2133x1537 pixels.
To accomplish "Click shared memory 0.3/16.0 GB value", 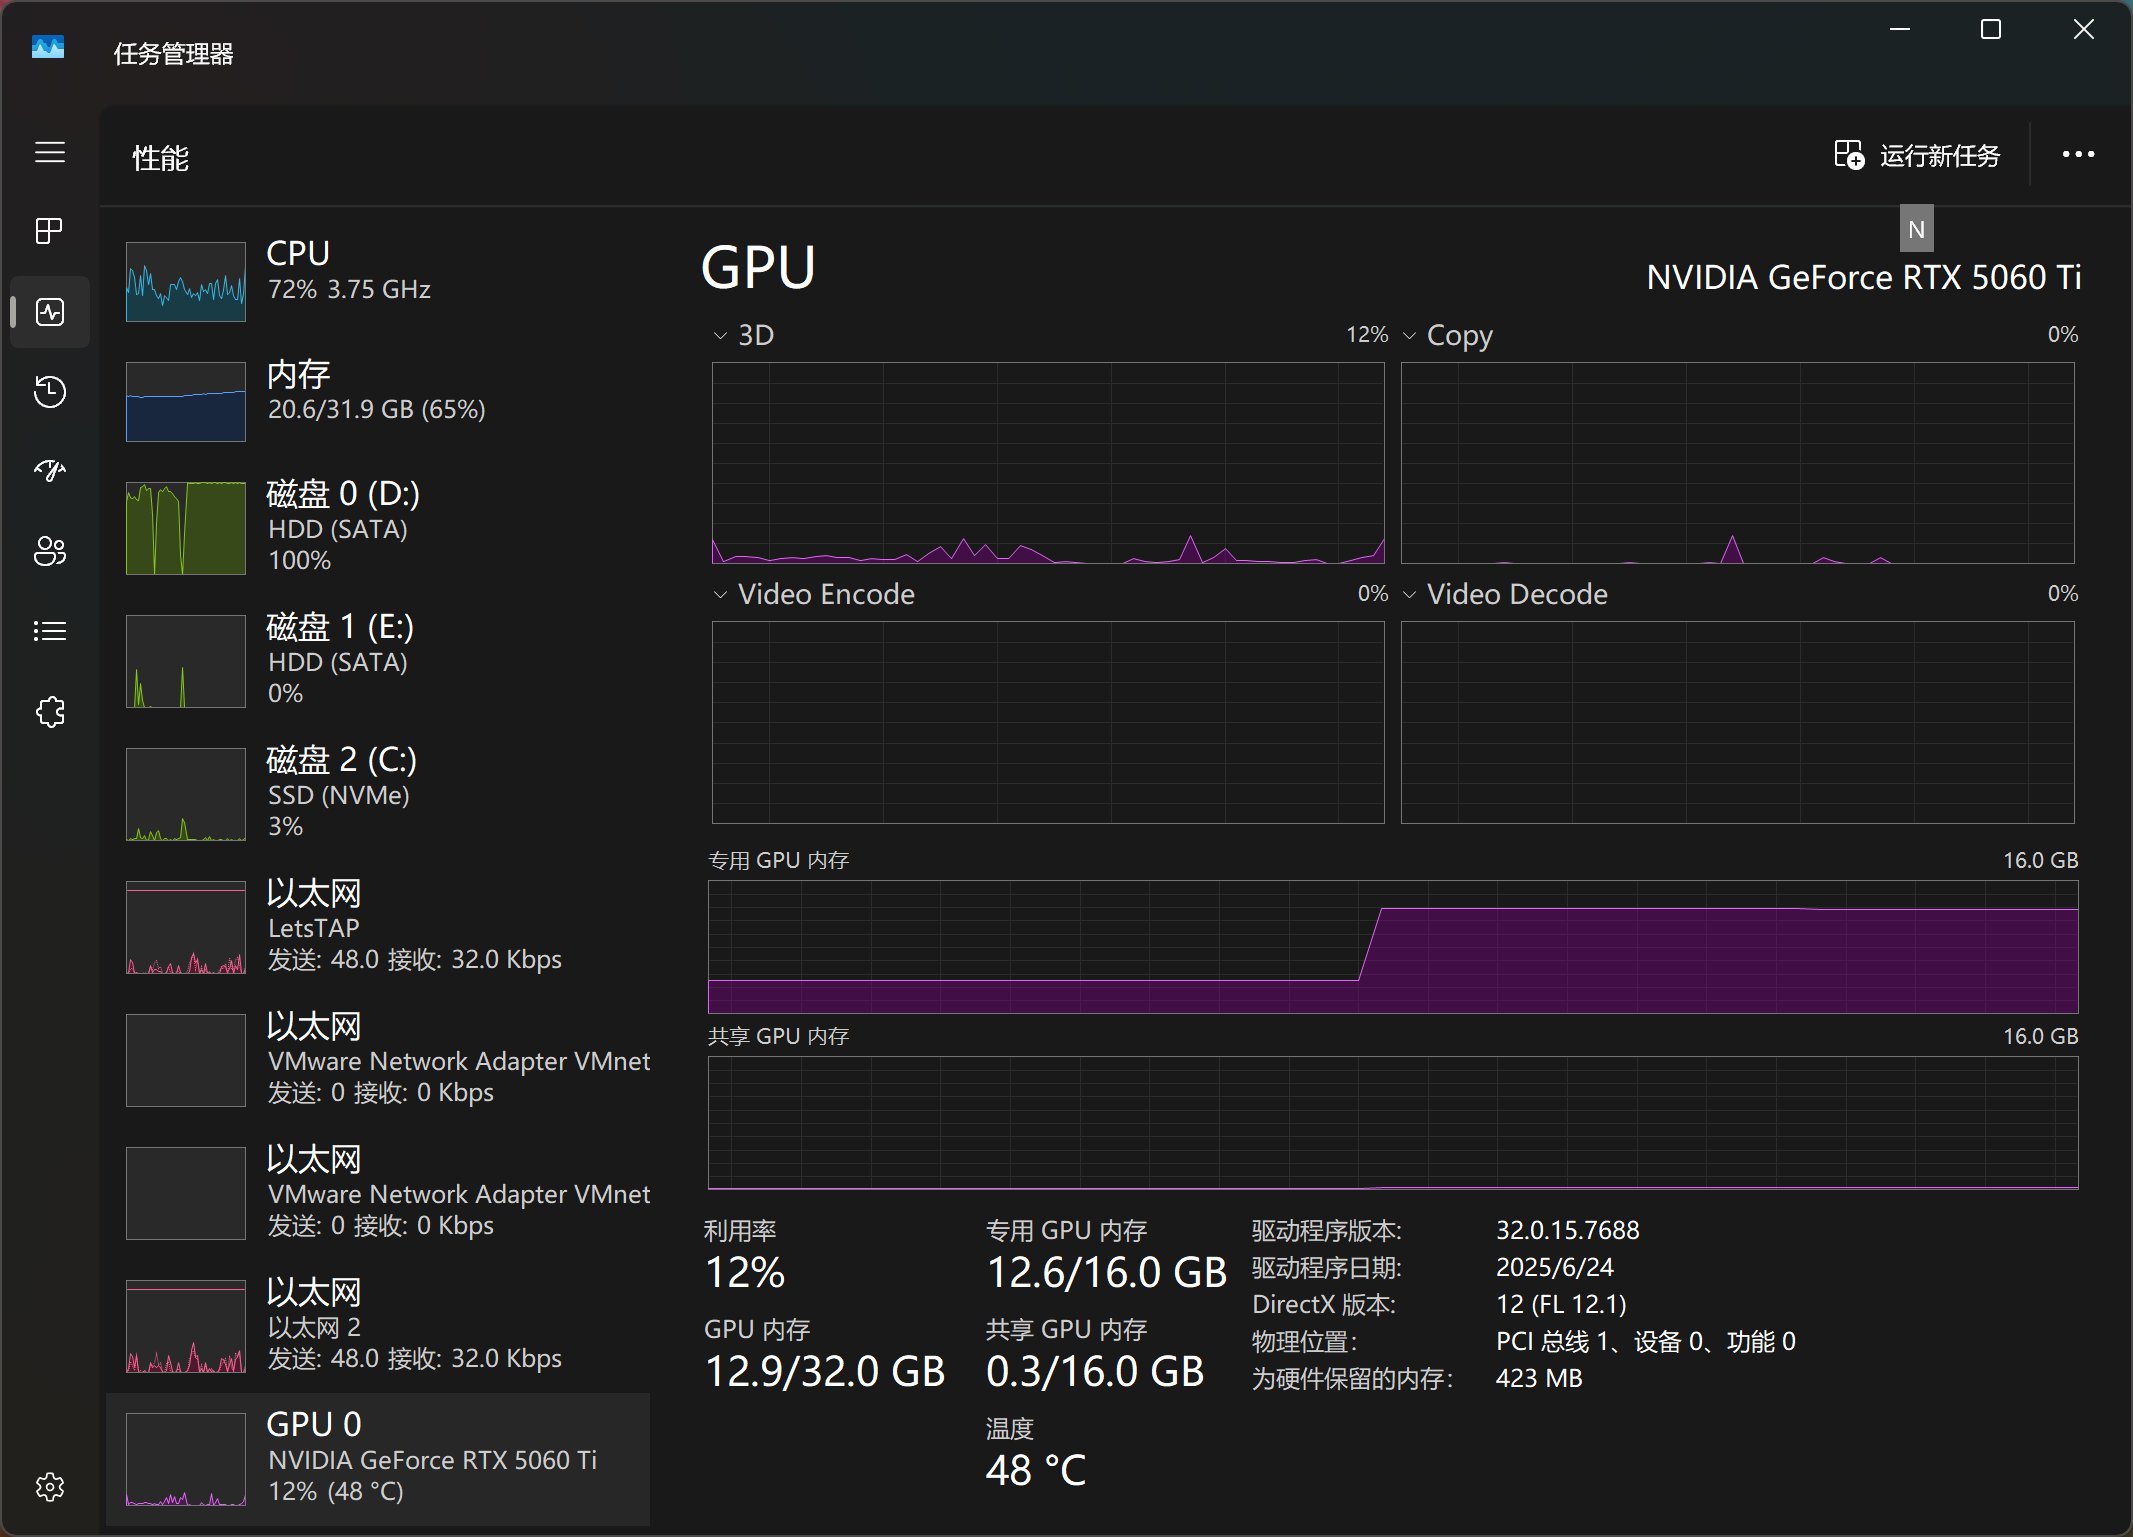I will (x=1095, y=1371).
